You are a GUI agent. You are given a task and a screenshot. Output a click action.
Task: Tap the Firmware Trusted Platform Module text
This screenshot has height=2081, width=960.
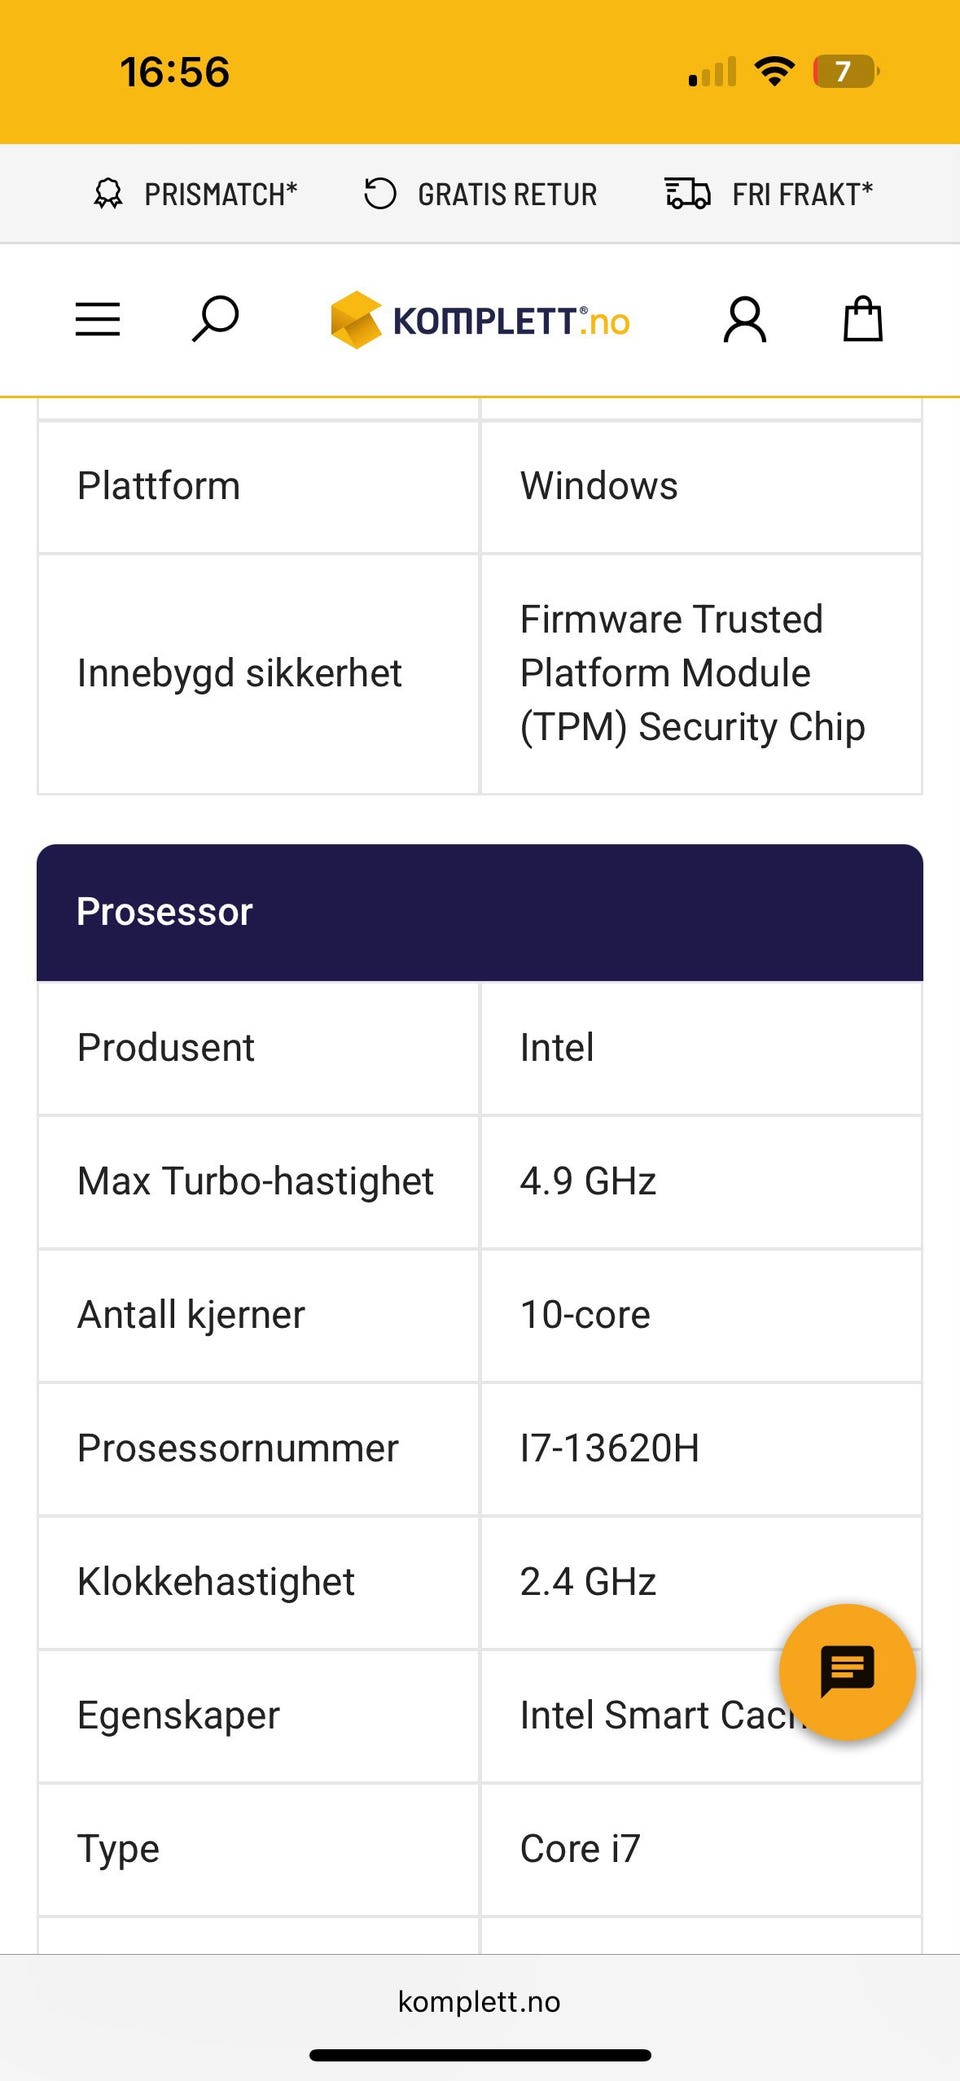pyautogui.click(x=693, y=673)
